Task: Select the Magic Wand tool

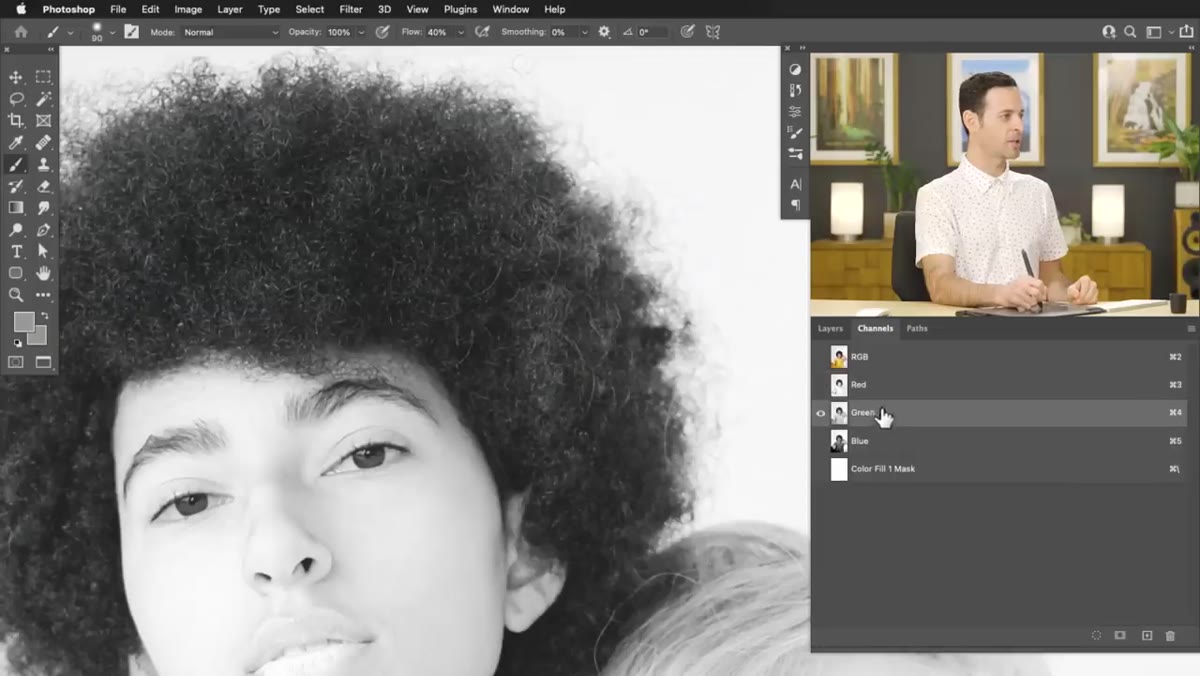Action: [43, 99]
